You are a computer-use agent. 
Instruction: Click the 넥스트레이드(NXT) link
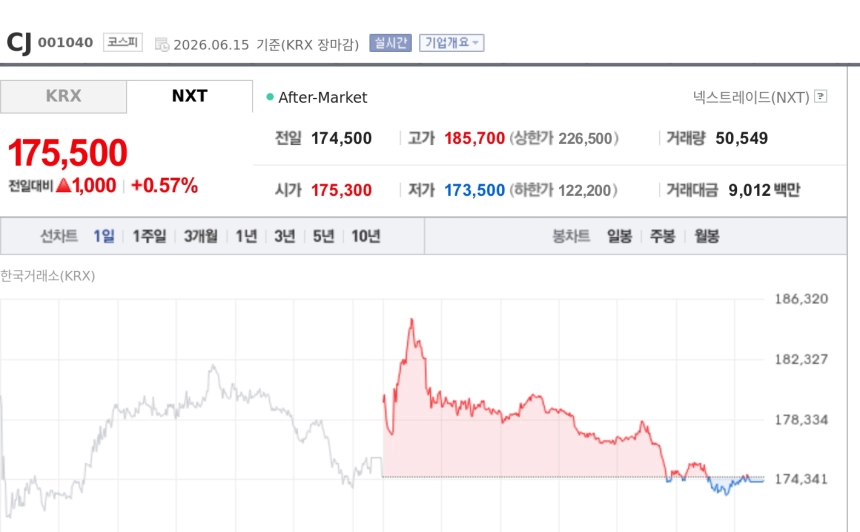tap(751, 97)
